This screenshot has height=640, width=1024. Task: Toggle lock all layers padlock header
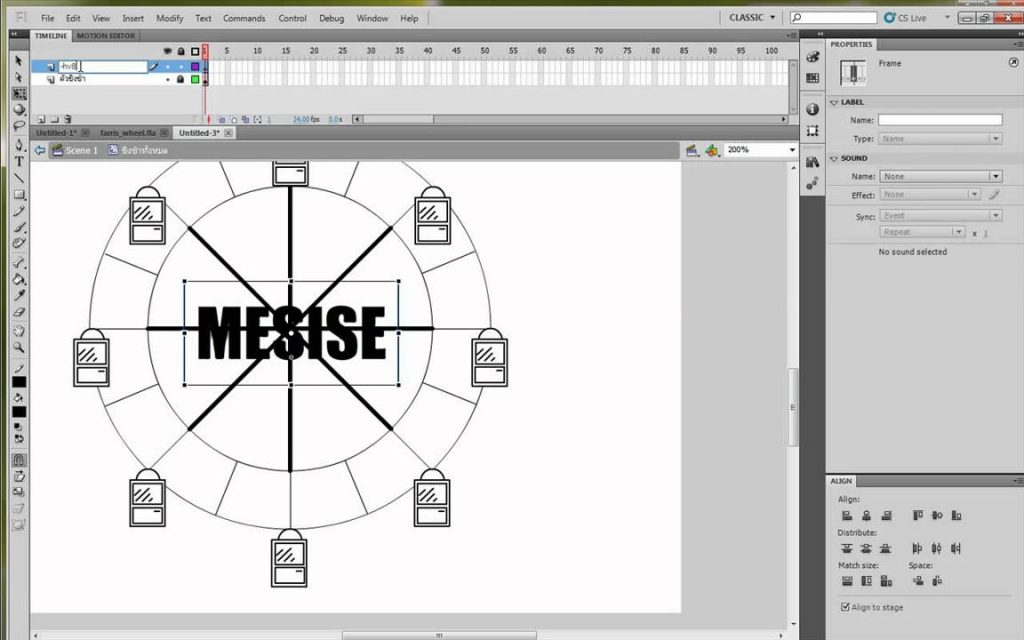(181, 51)
